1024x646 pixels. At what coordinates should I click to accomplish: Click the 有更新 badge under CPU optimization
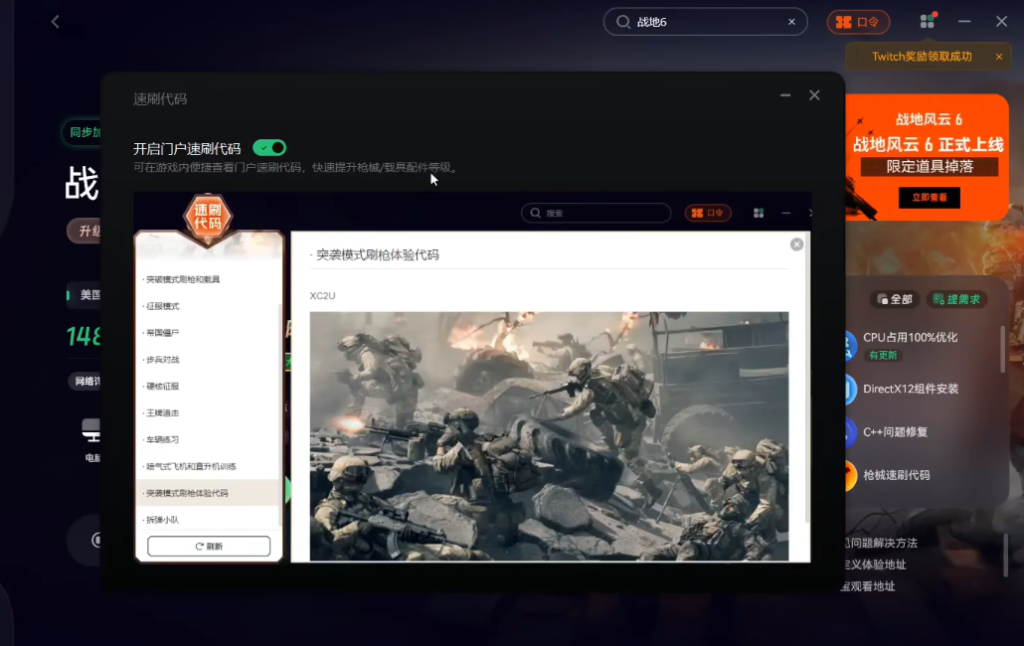point(881,355)
